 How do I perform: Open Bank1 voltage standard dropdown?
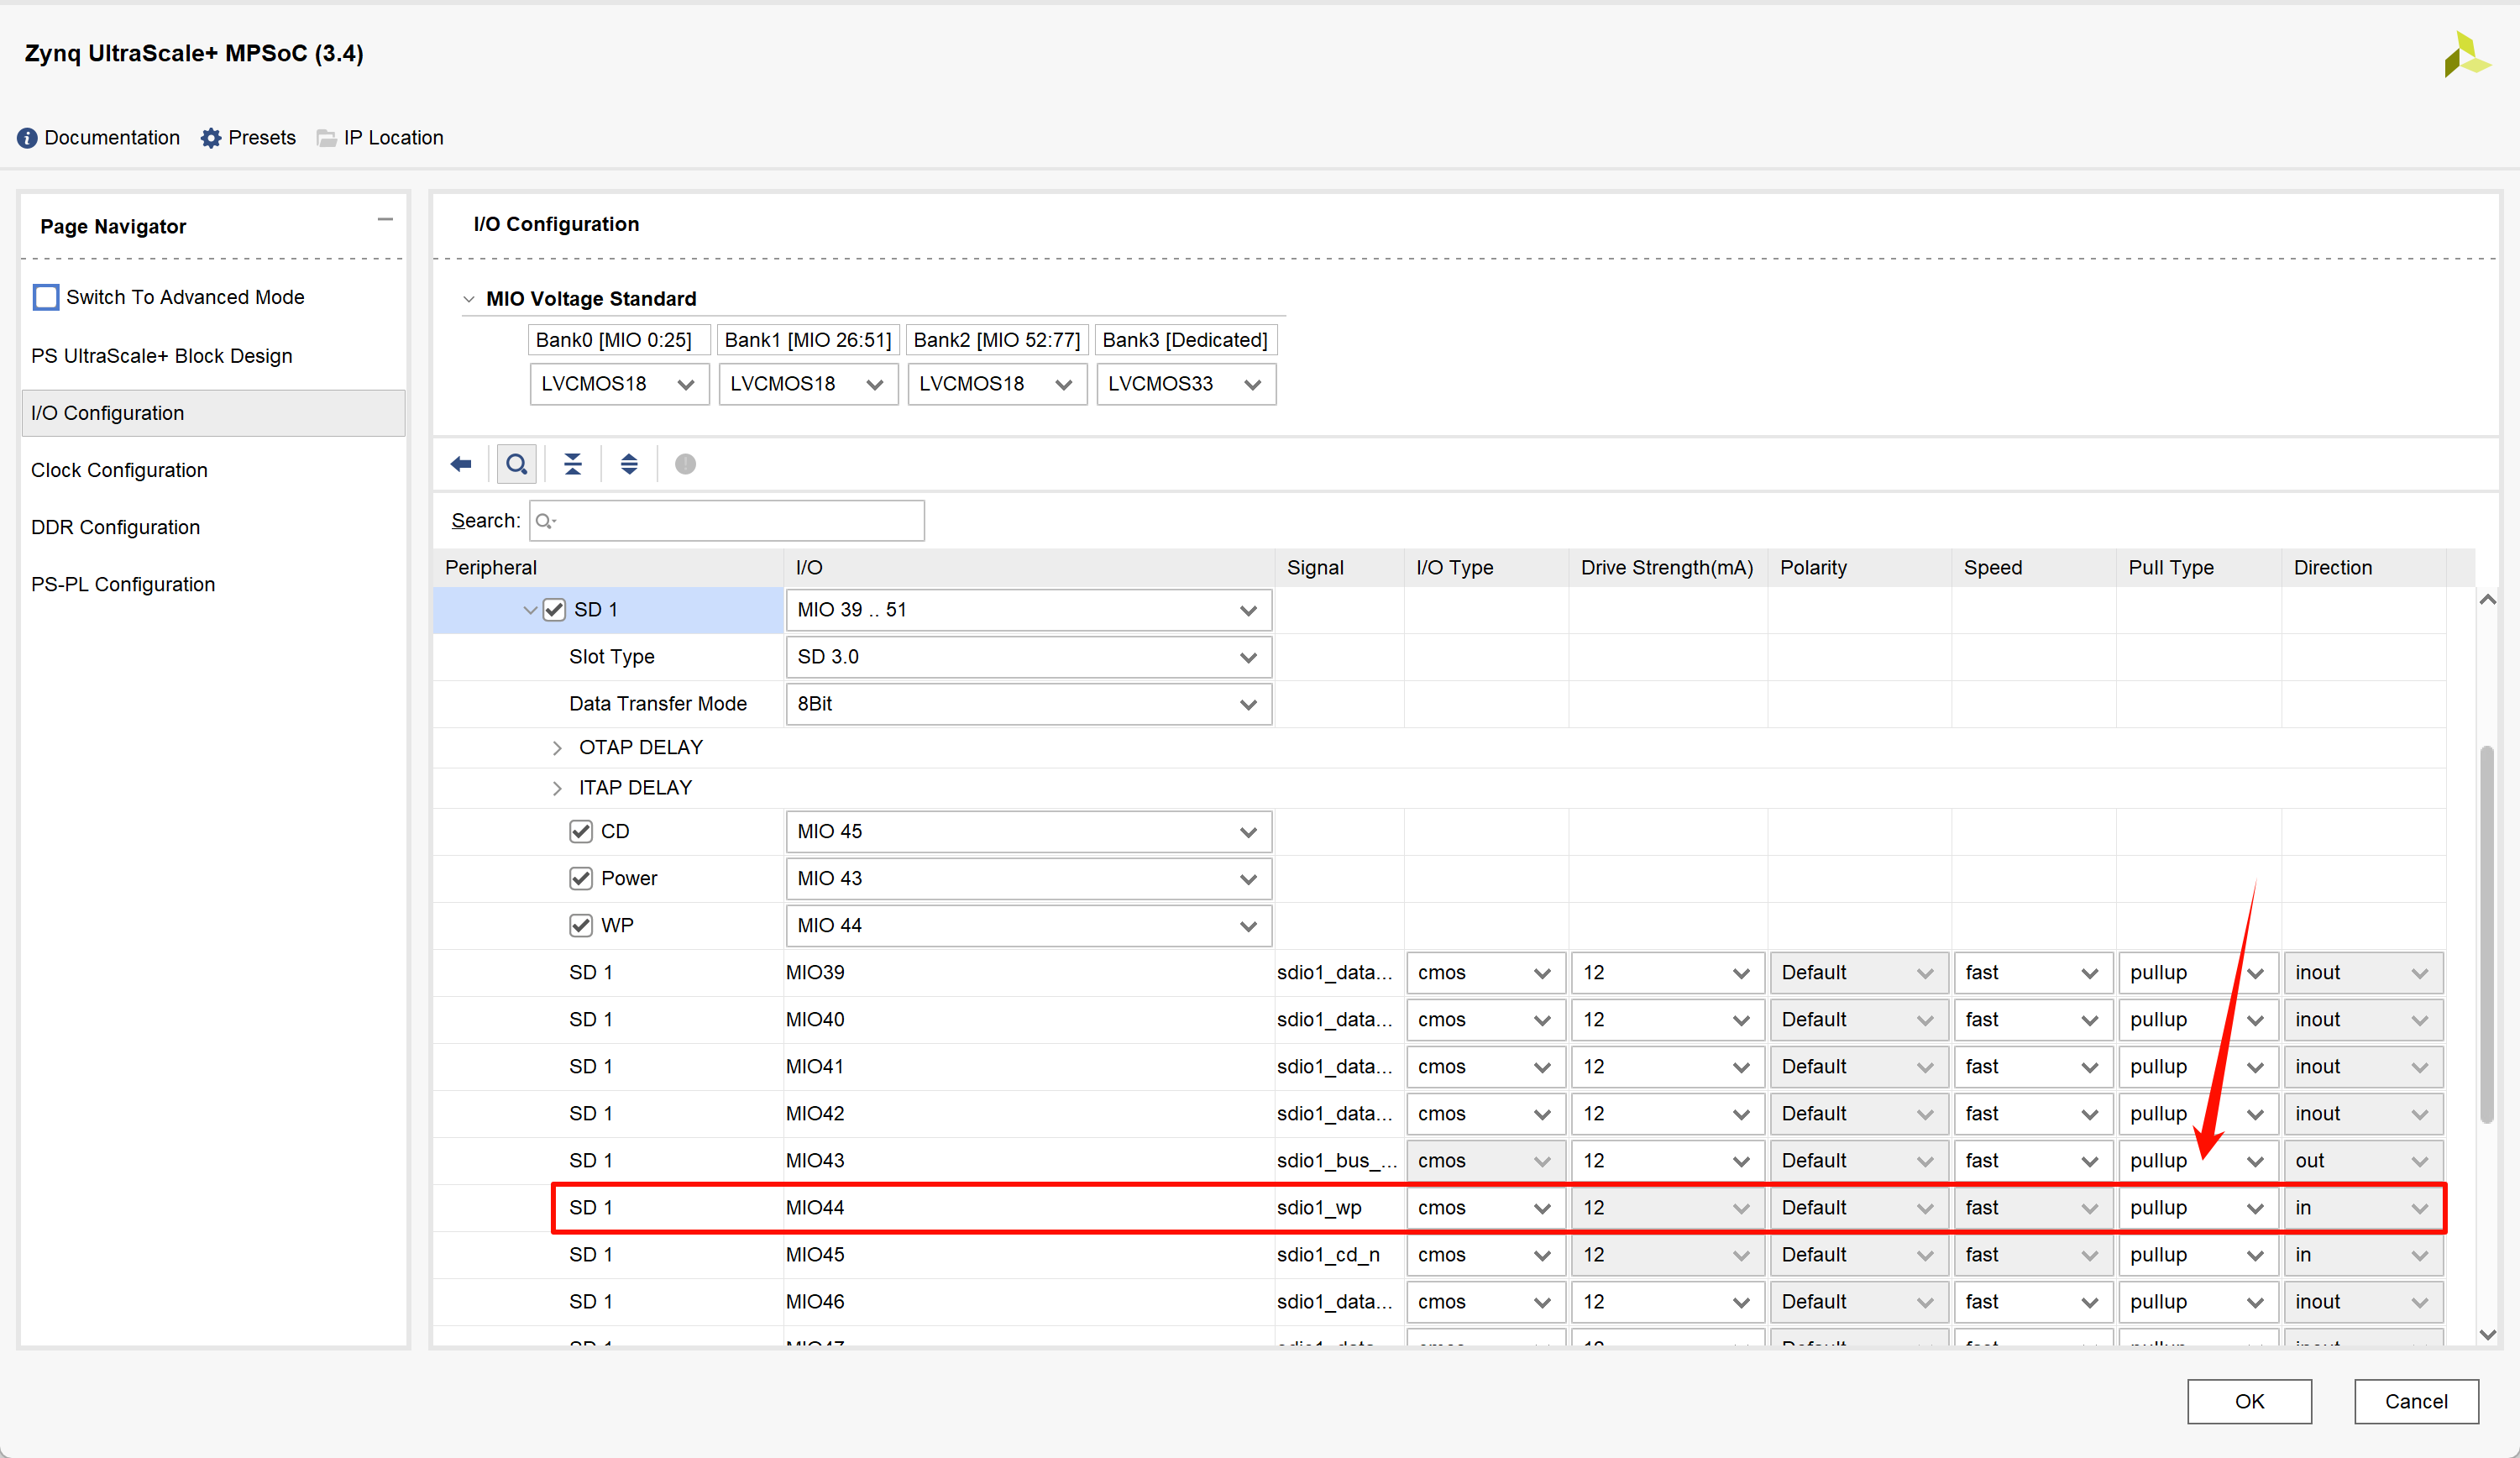tap(808, 384)
